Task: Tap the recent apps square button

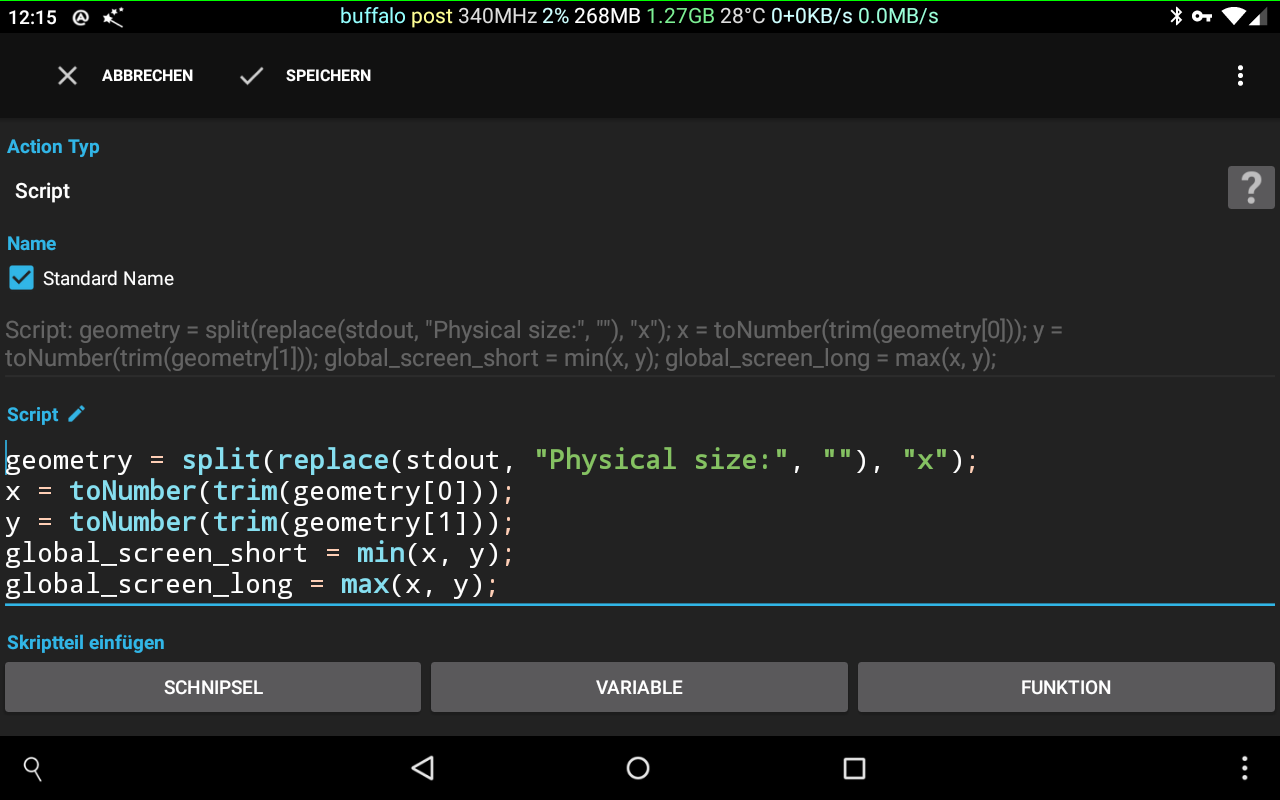Action: pyautogui.click(x=854, y=768)
